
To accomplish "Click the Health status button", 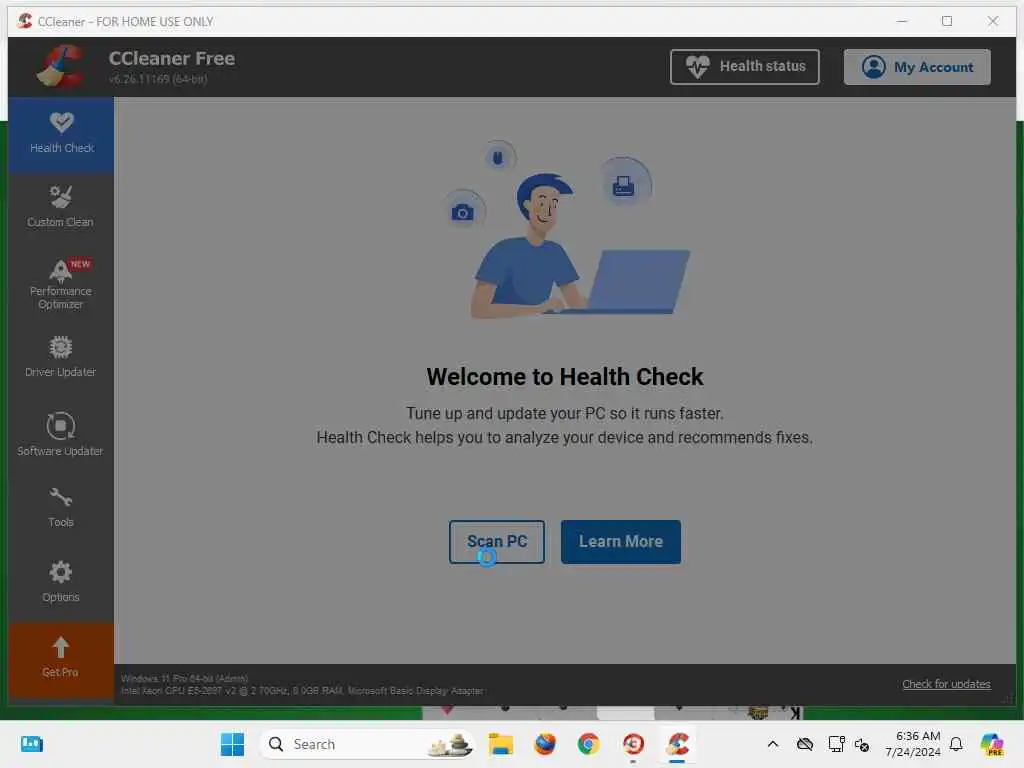I will tap(744, 67).
